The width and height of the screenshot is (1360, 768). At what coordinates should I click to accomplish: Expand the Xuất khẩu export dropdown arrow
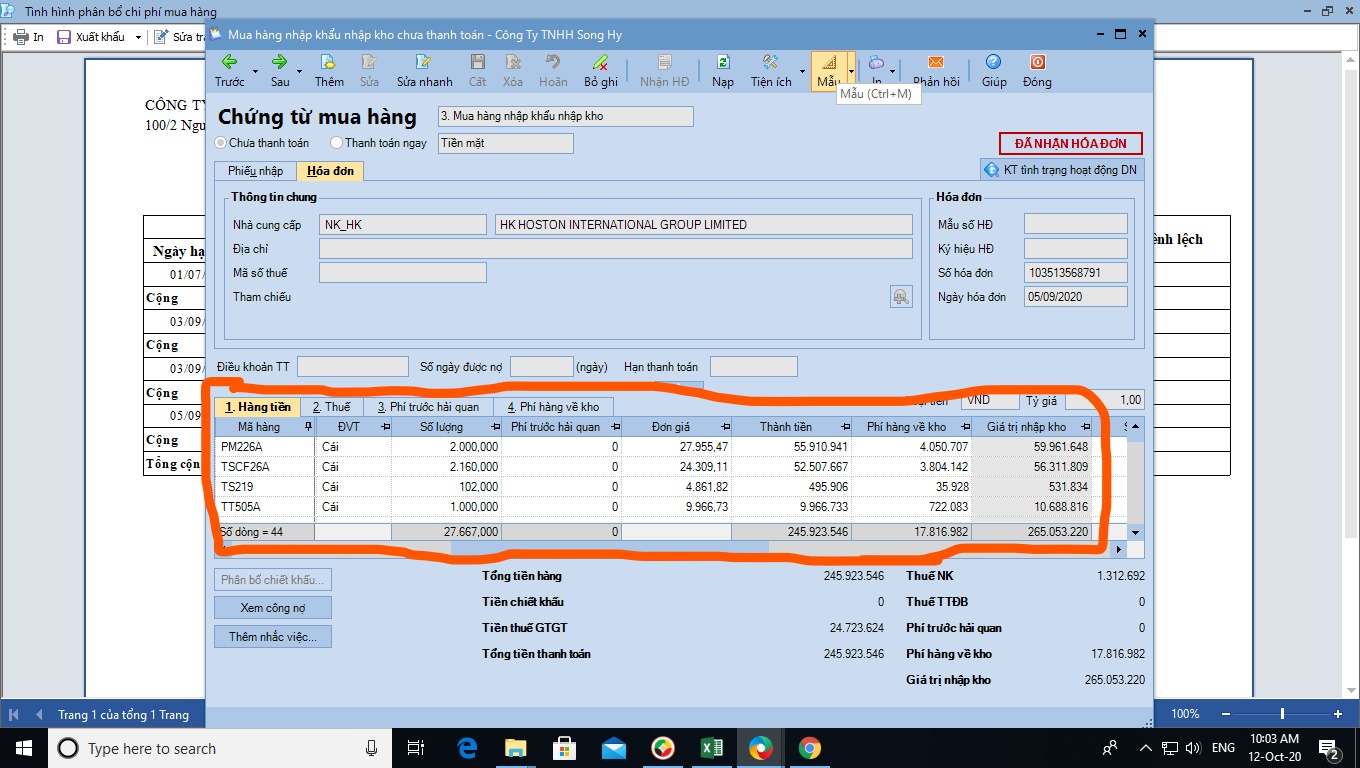[138, 37]
